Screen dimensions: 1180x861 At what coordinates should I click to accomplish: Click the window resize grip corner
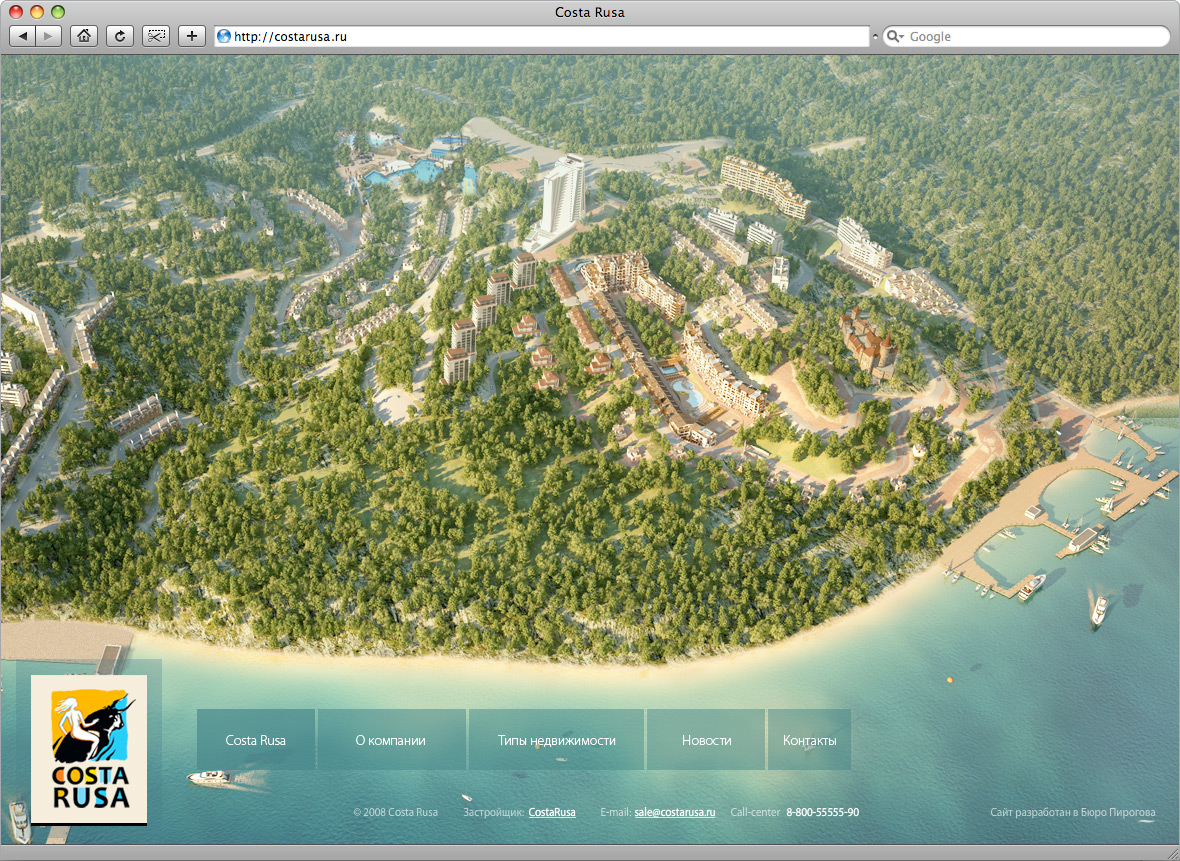(x=1170, y=852)
